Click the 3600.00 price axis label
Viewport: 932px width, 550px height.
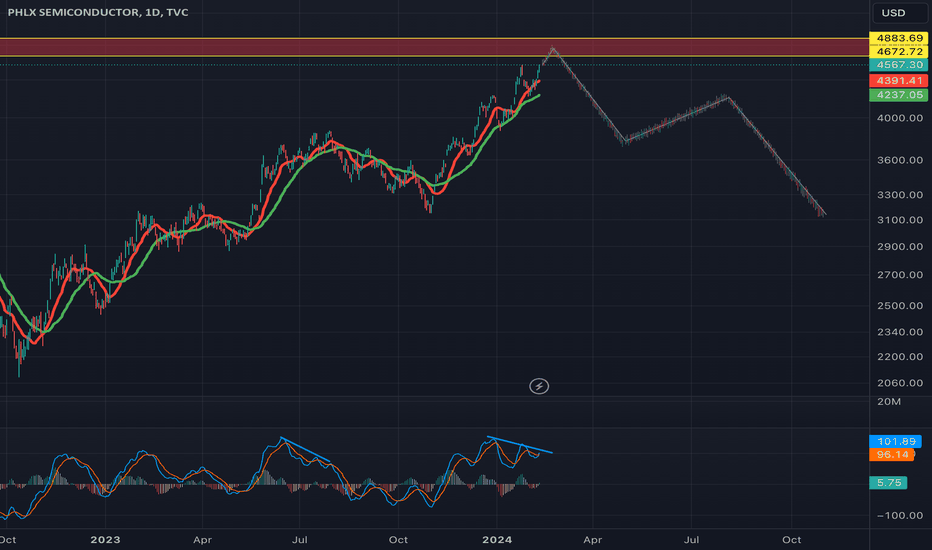click(900, 160)
